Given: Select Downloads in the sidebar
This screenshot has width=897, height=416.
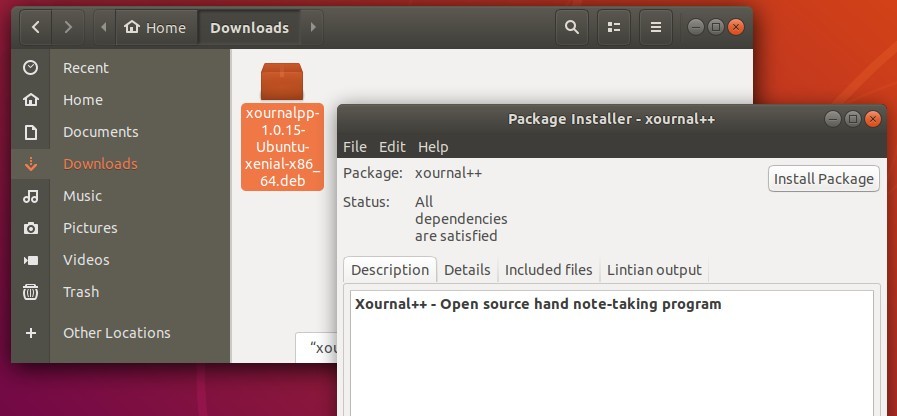Looking at the screenshot, I should tap(120, 164).
